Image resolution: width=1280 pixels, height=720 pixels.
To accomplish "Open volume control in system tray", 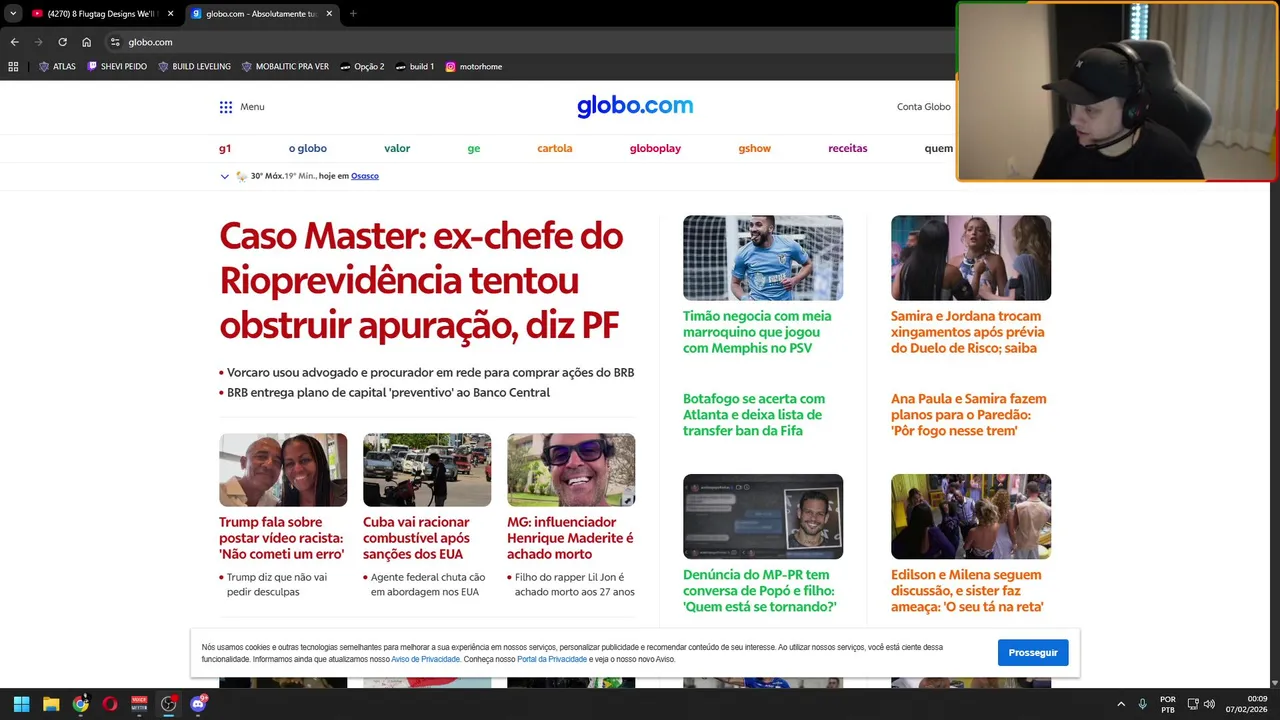I will 1209,704.
